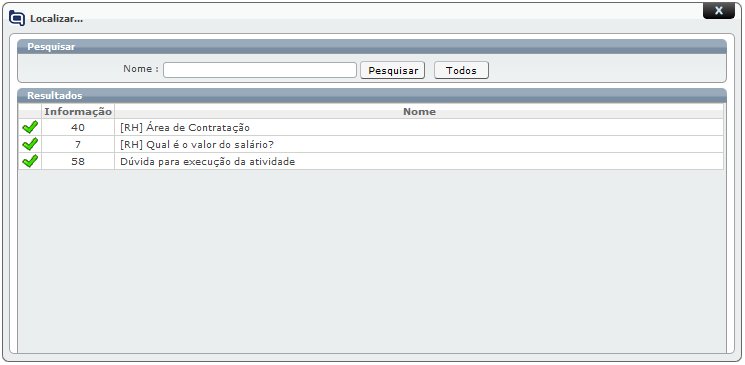The image size is (745, 365).
Task: Click the Nome field label
Action: coord(141,69)
